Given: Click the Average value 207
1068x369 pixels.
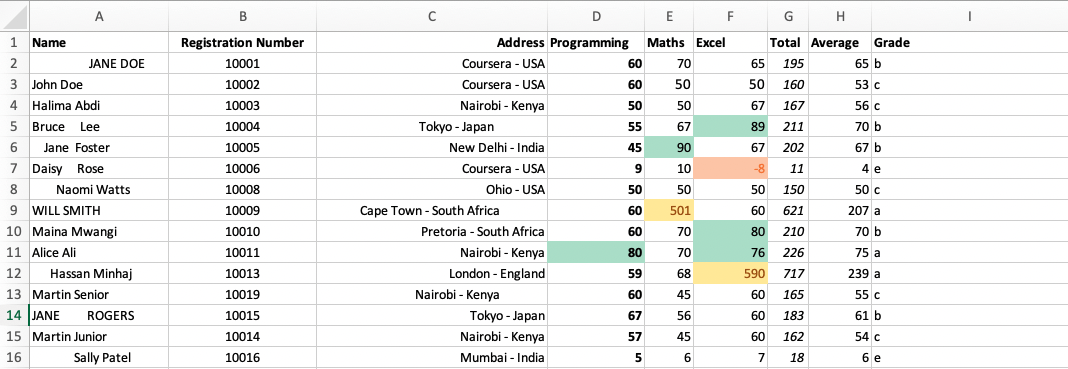Looking at the screenshot, I should [x=840, y=210].
